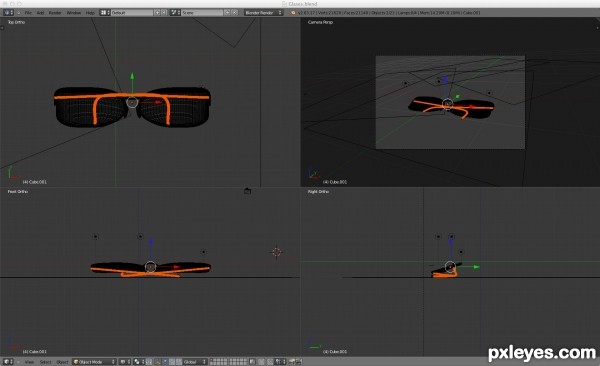Open the Help menu in header

(x=90, y=13)
